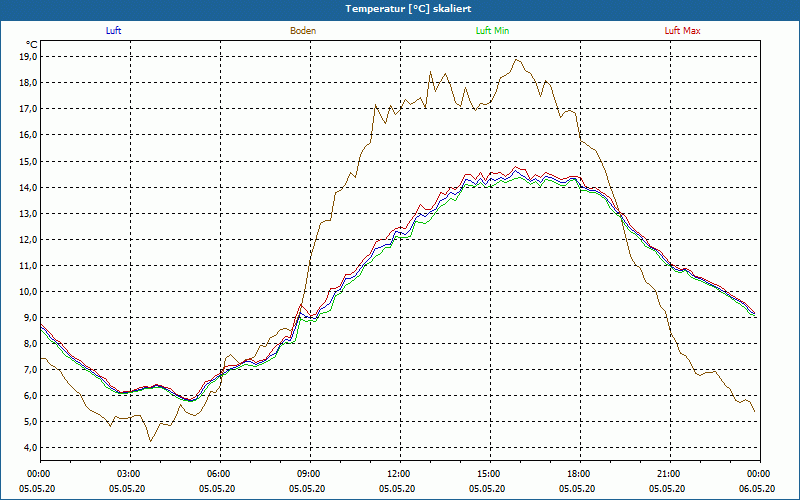The height and width of the screenshot is (500, 800).
Task: Click the '09:00' time axis label
Action: tap(307, 474)
